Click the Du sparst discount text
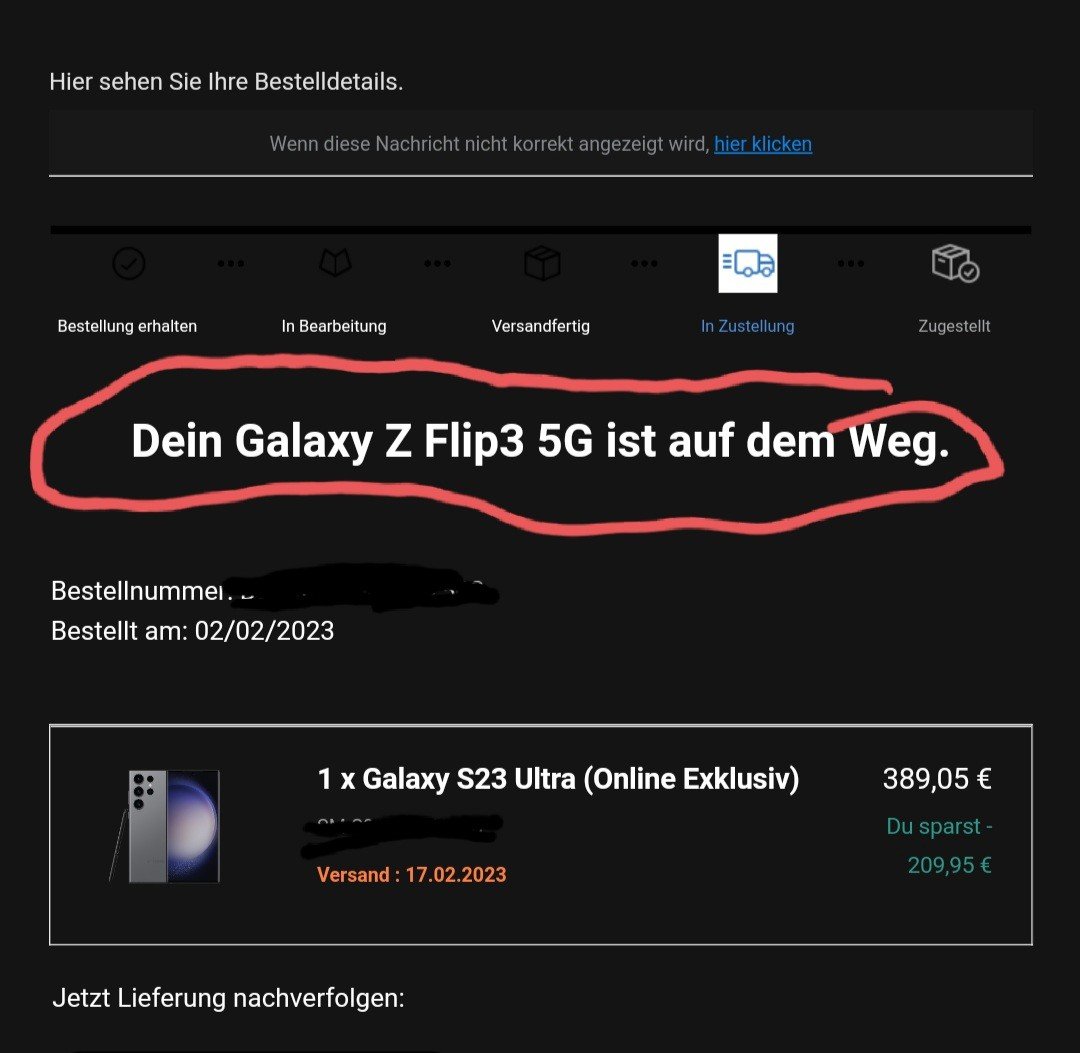1080x1053 pixels. pos(939,845)
